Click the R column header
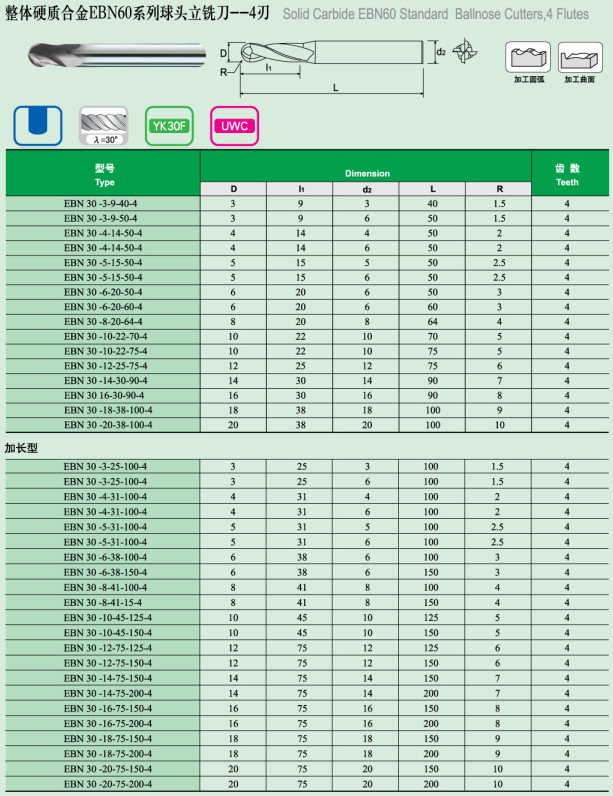613x796 pixels. 499,189
